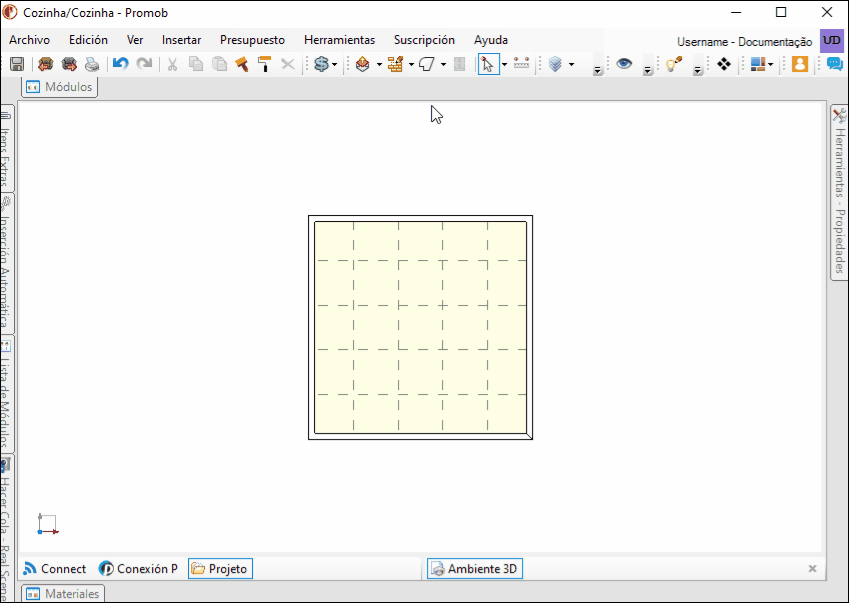Click the Username - Documentação label
Viewport: 849px width, 603px height.
click(744, 42)
